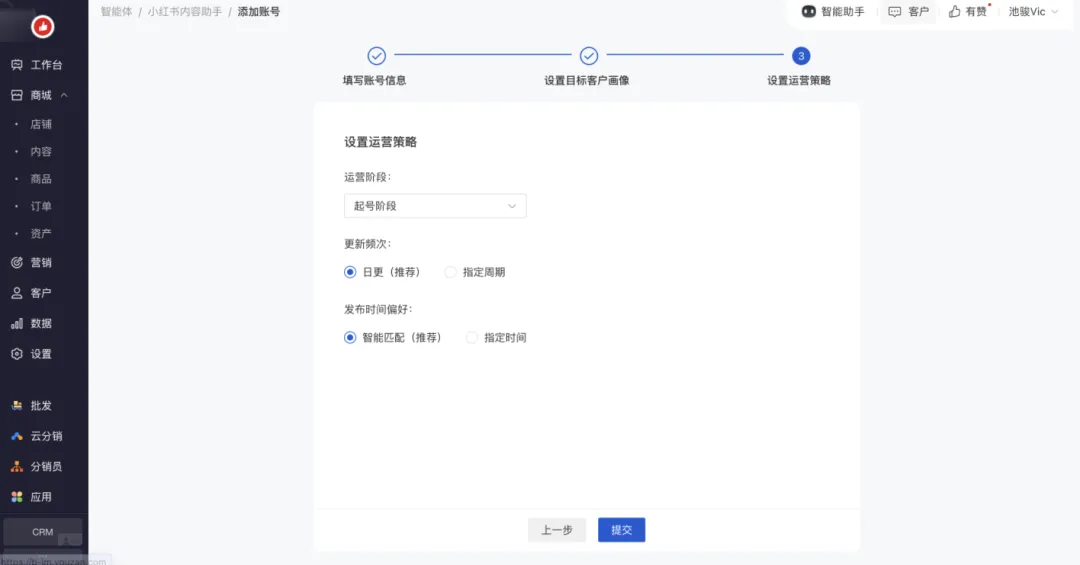Screen dimensions: 1080x565
Task: Click 小红书内容助手 breadcrumb link
Action: tap(185, 12)
